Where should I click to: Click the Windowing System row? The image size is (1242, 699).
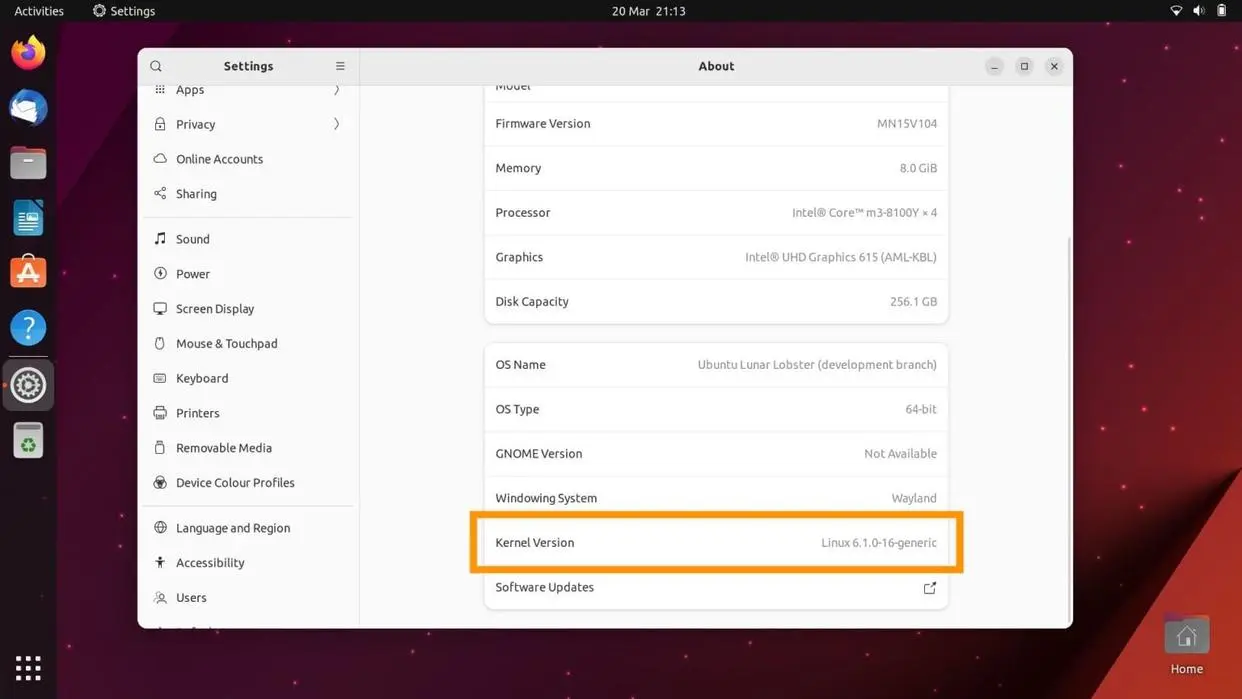coord(716,498)
